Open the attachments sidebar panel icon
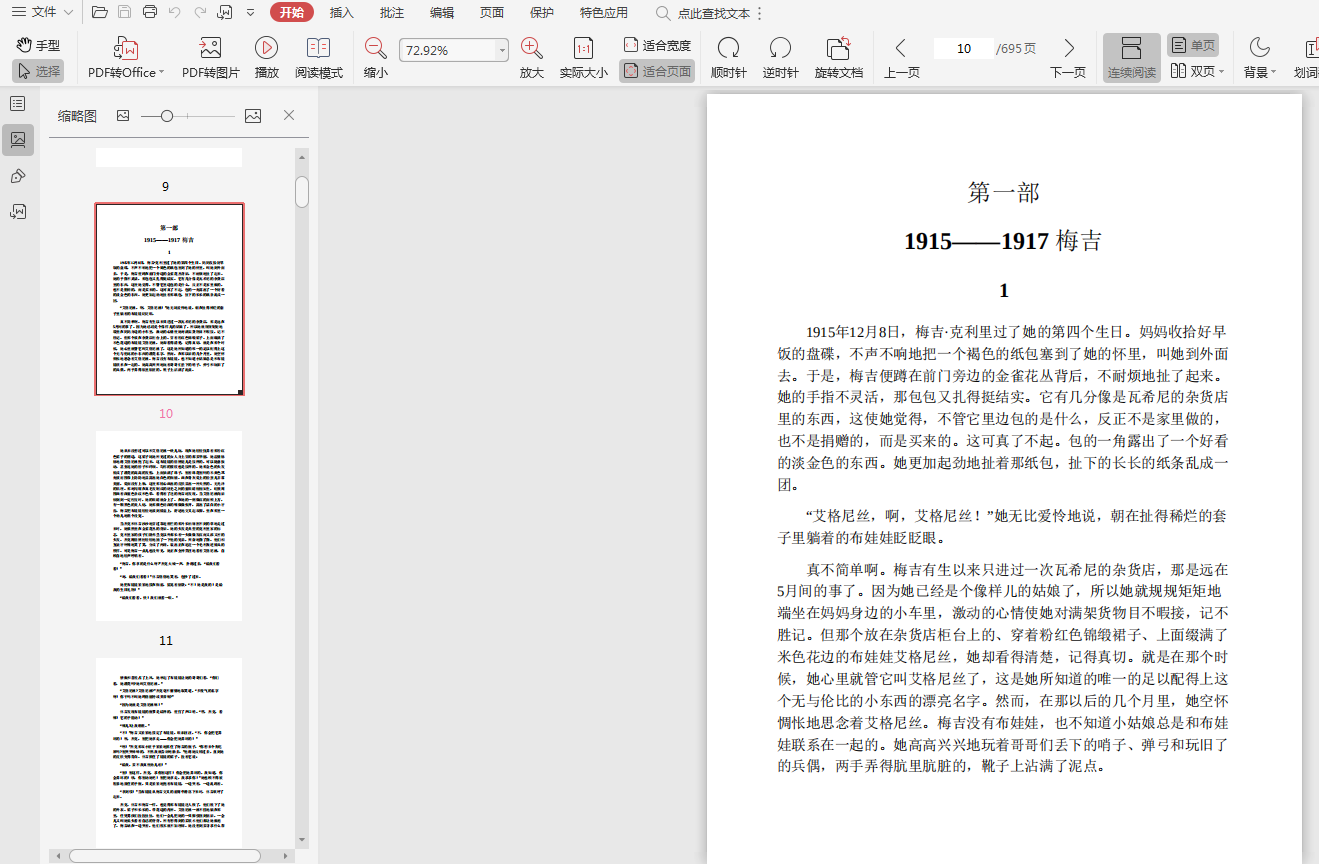This screenshot has height=864, width=1319. click(17, 211)
